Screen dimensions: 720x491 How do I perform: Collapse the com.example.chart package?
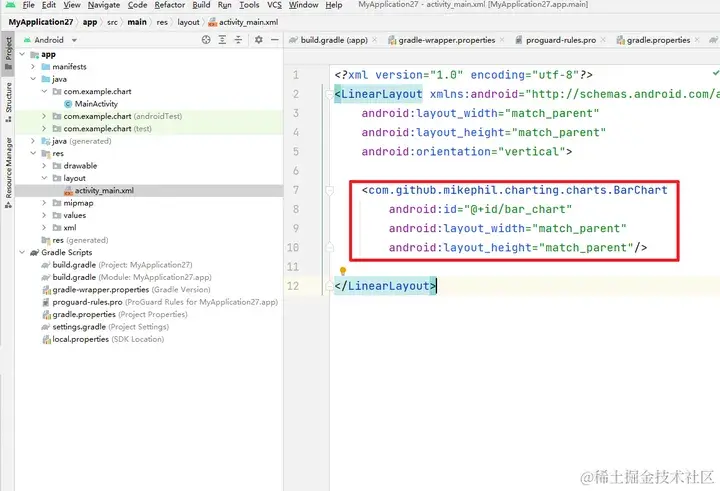(x=44, y=91)
